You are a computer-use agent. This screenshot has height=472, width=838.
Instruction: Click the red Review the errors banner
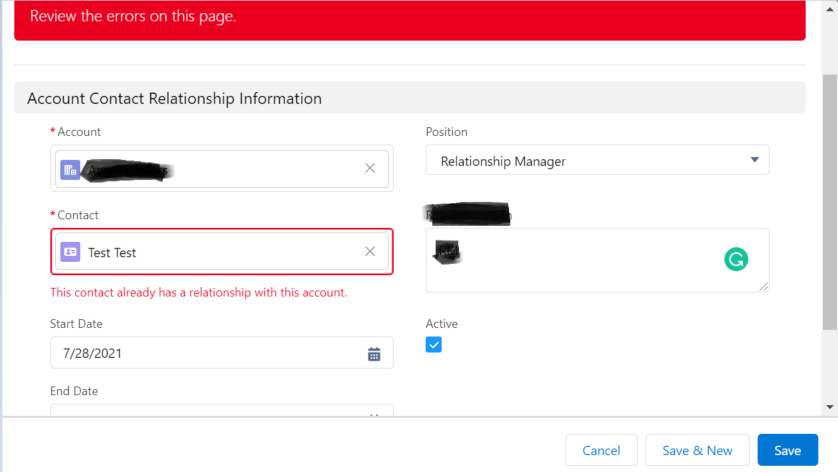pos(409,18)
